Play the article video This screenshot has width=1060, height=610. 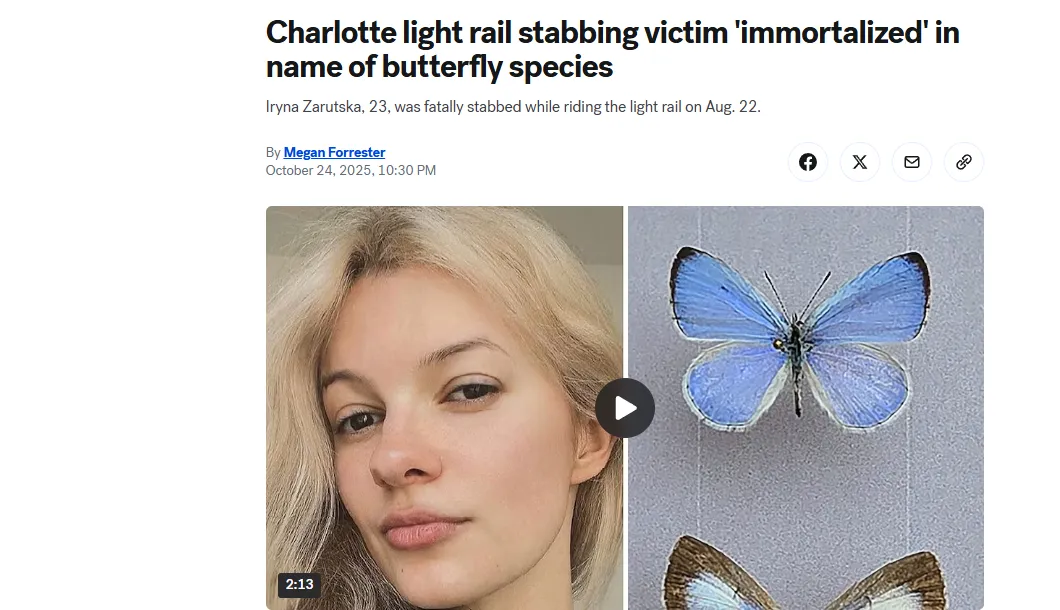coord(625,408)
